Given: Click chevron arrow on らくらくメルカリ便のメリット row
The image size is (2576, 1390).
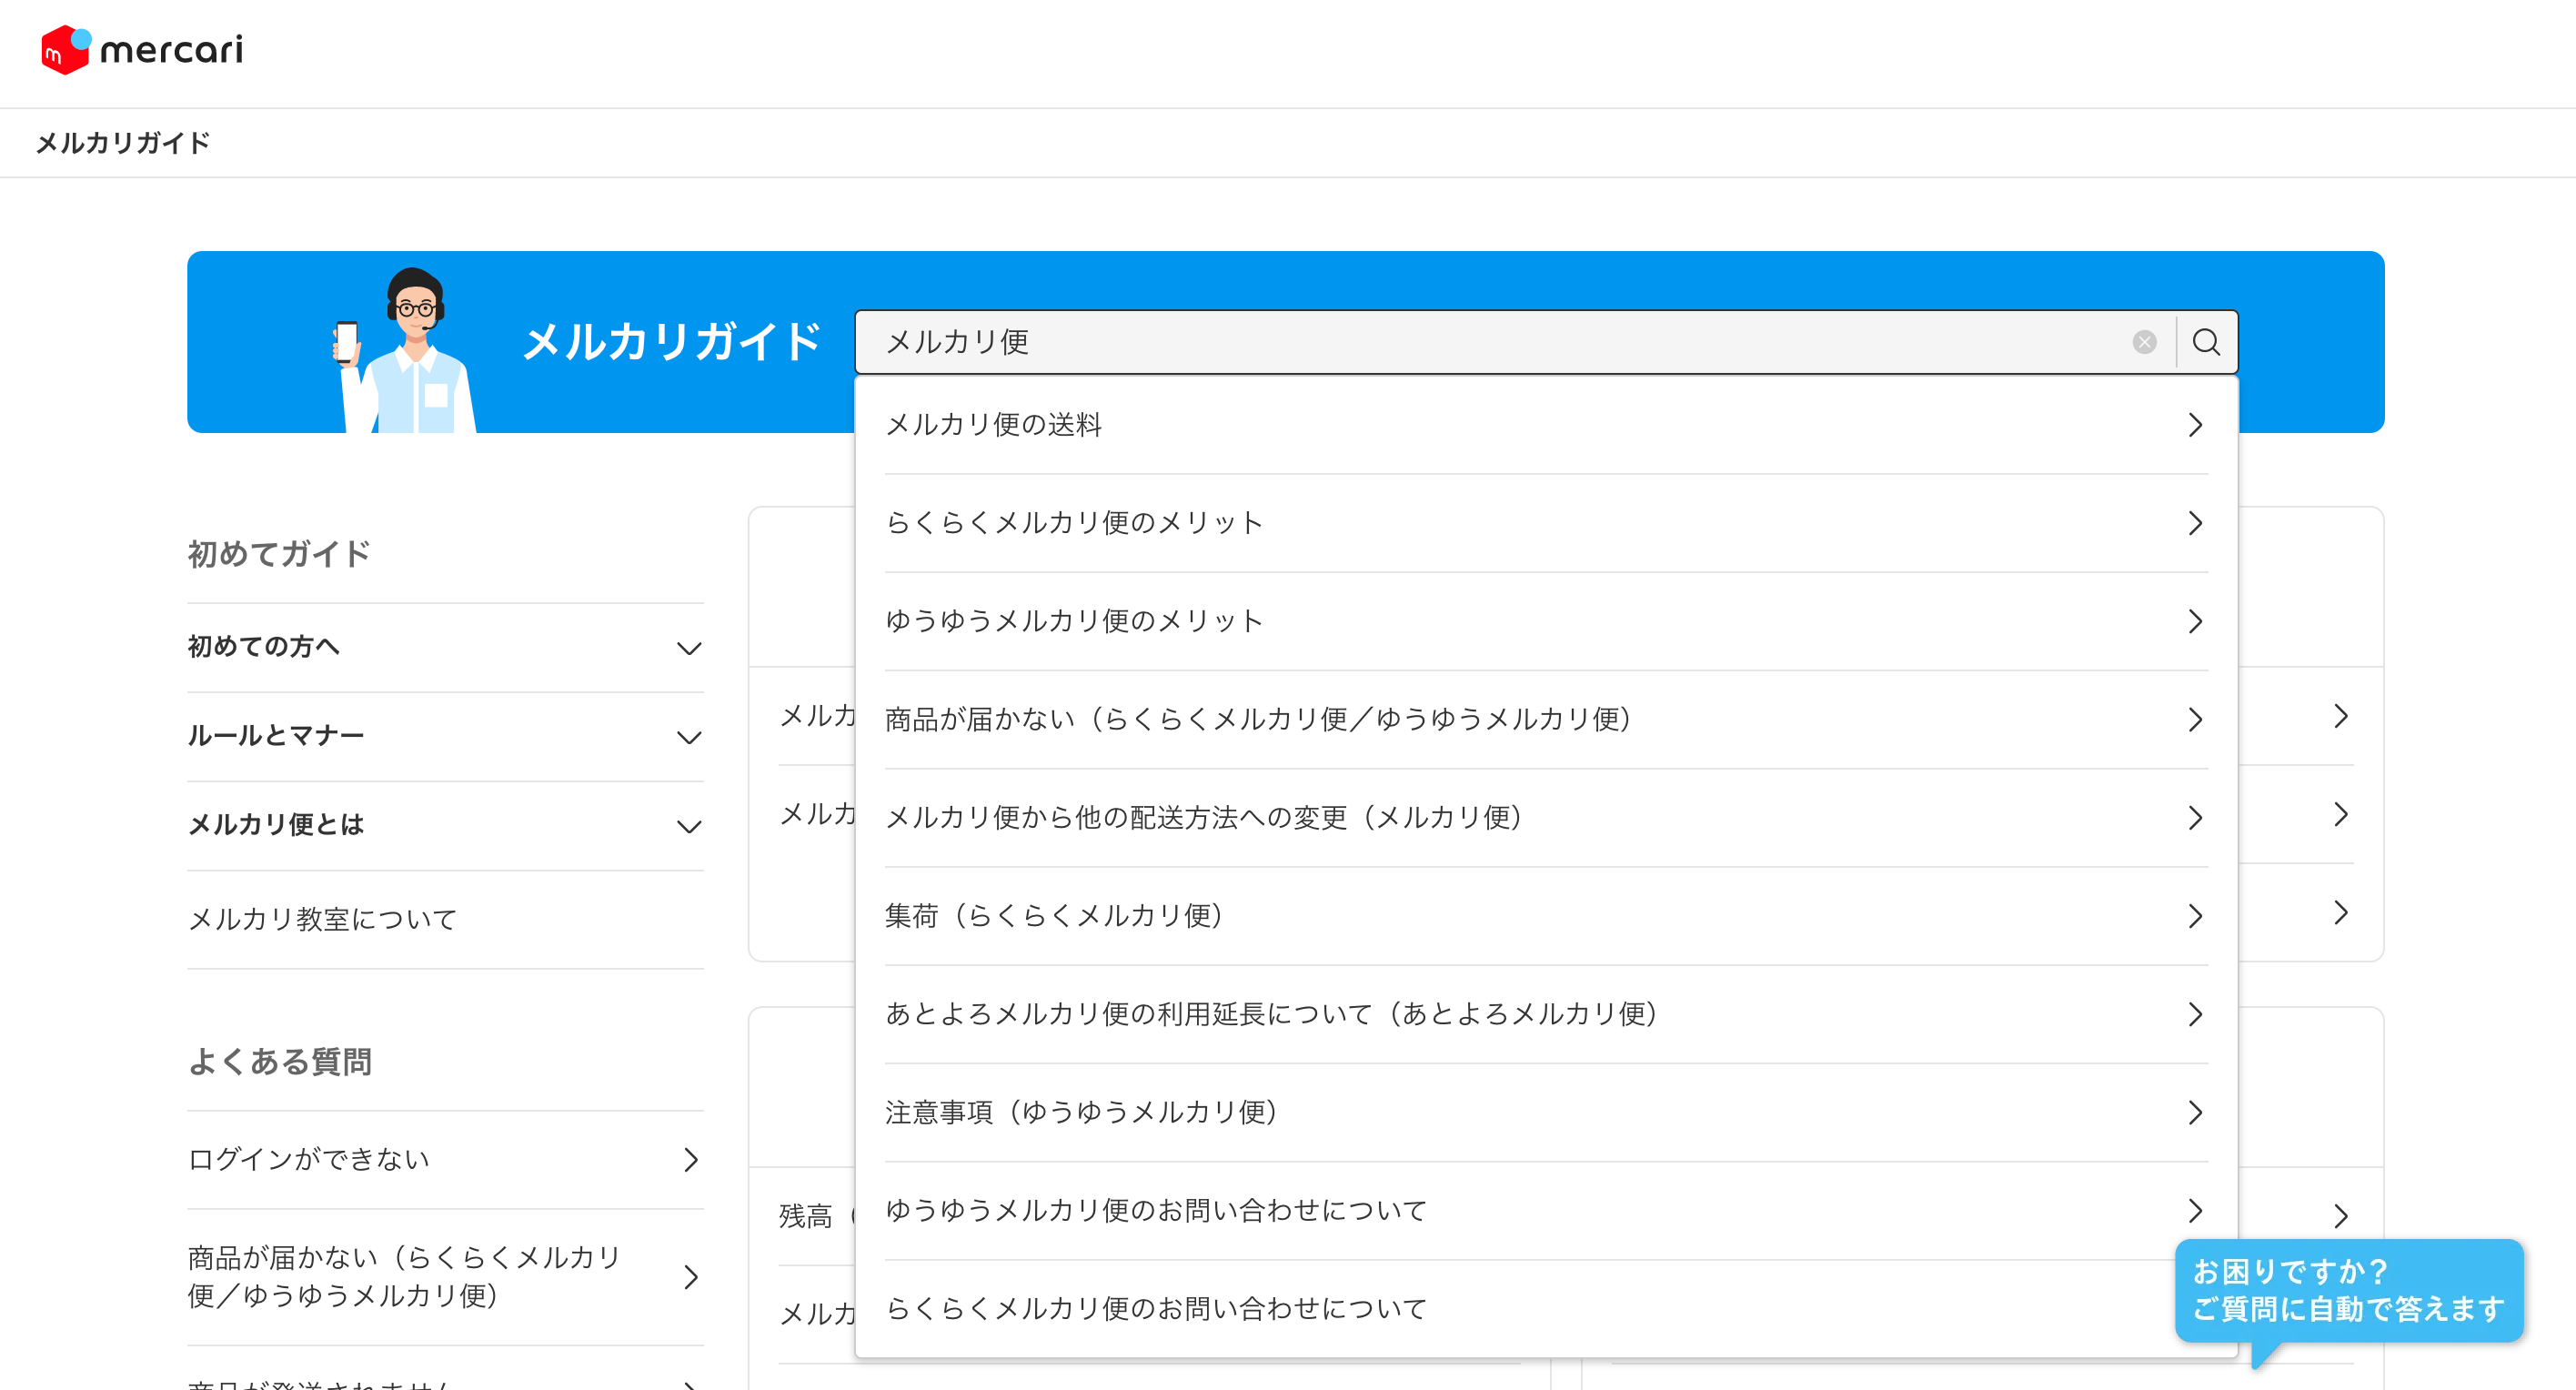Looking at the screenshot, I should pos(2195,523).
